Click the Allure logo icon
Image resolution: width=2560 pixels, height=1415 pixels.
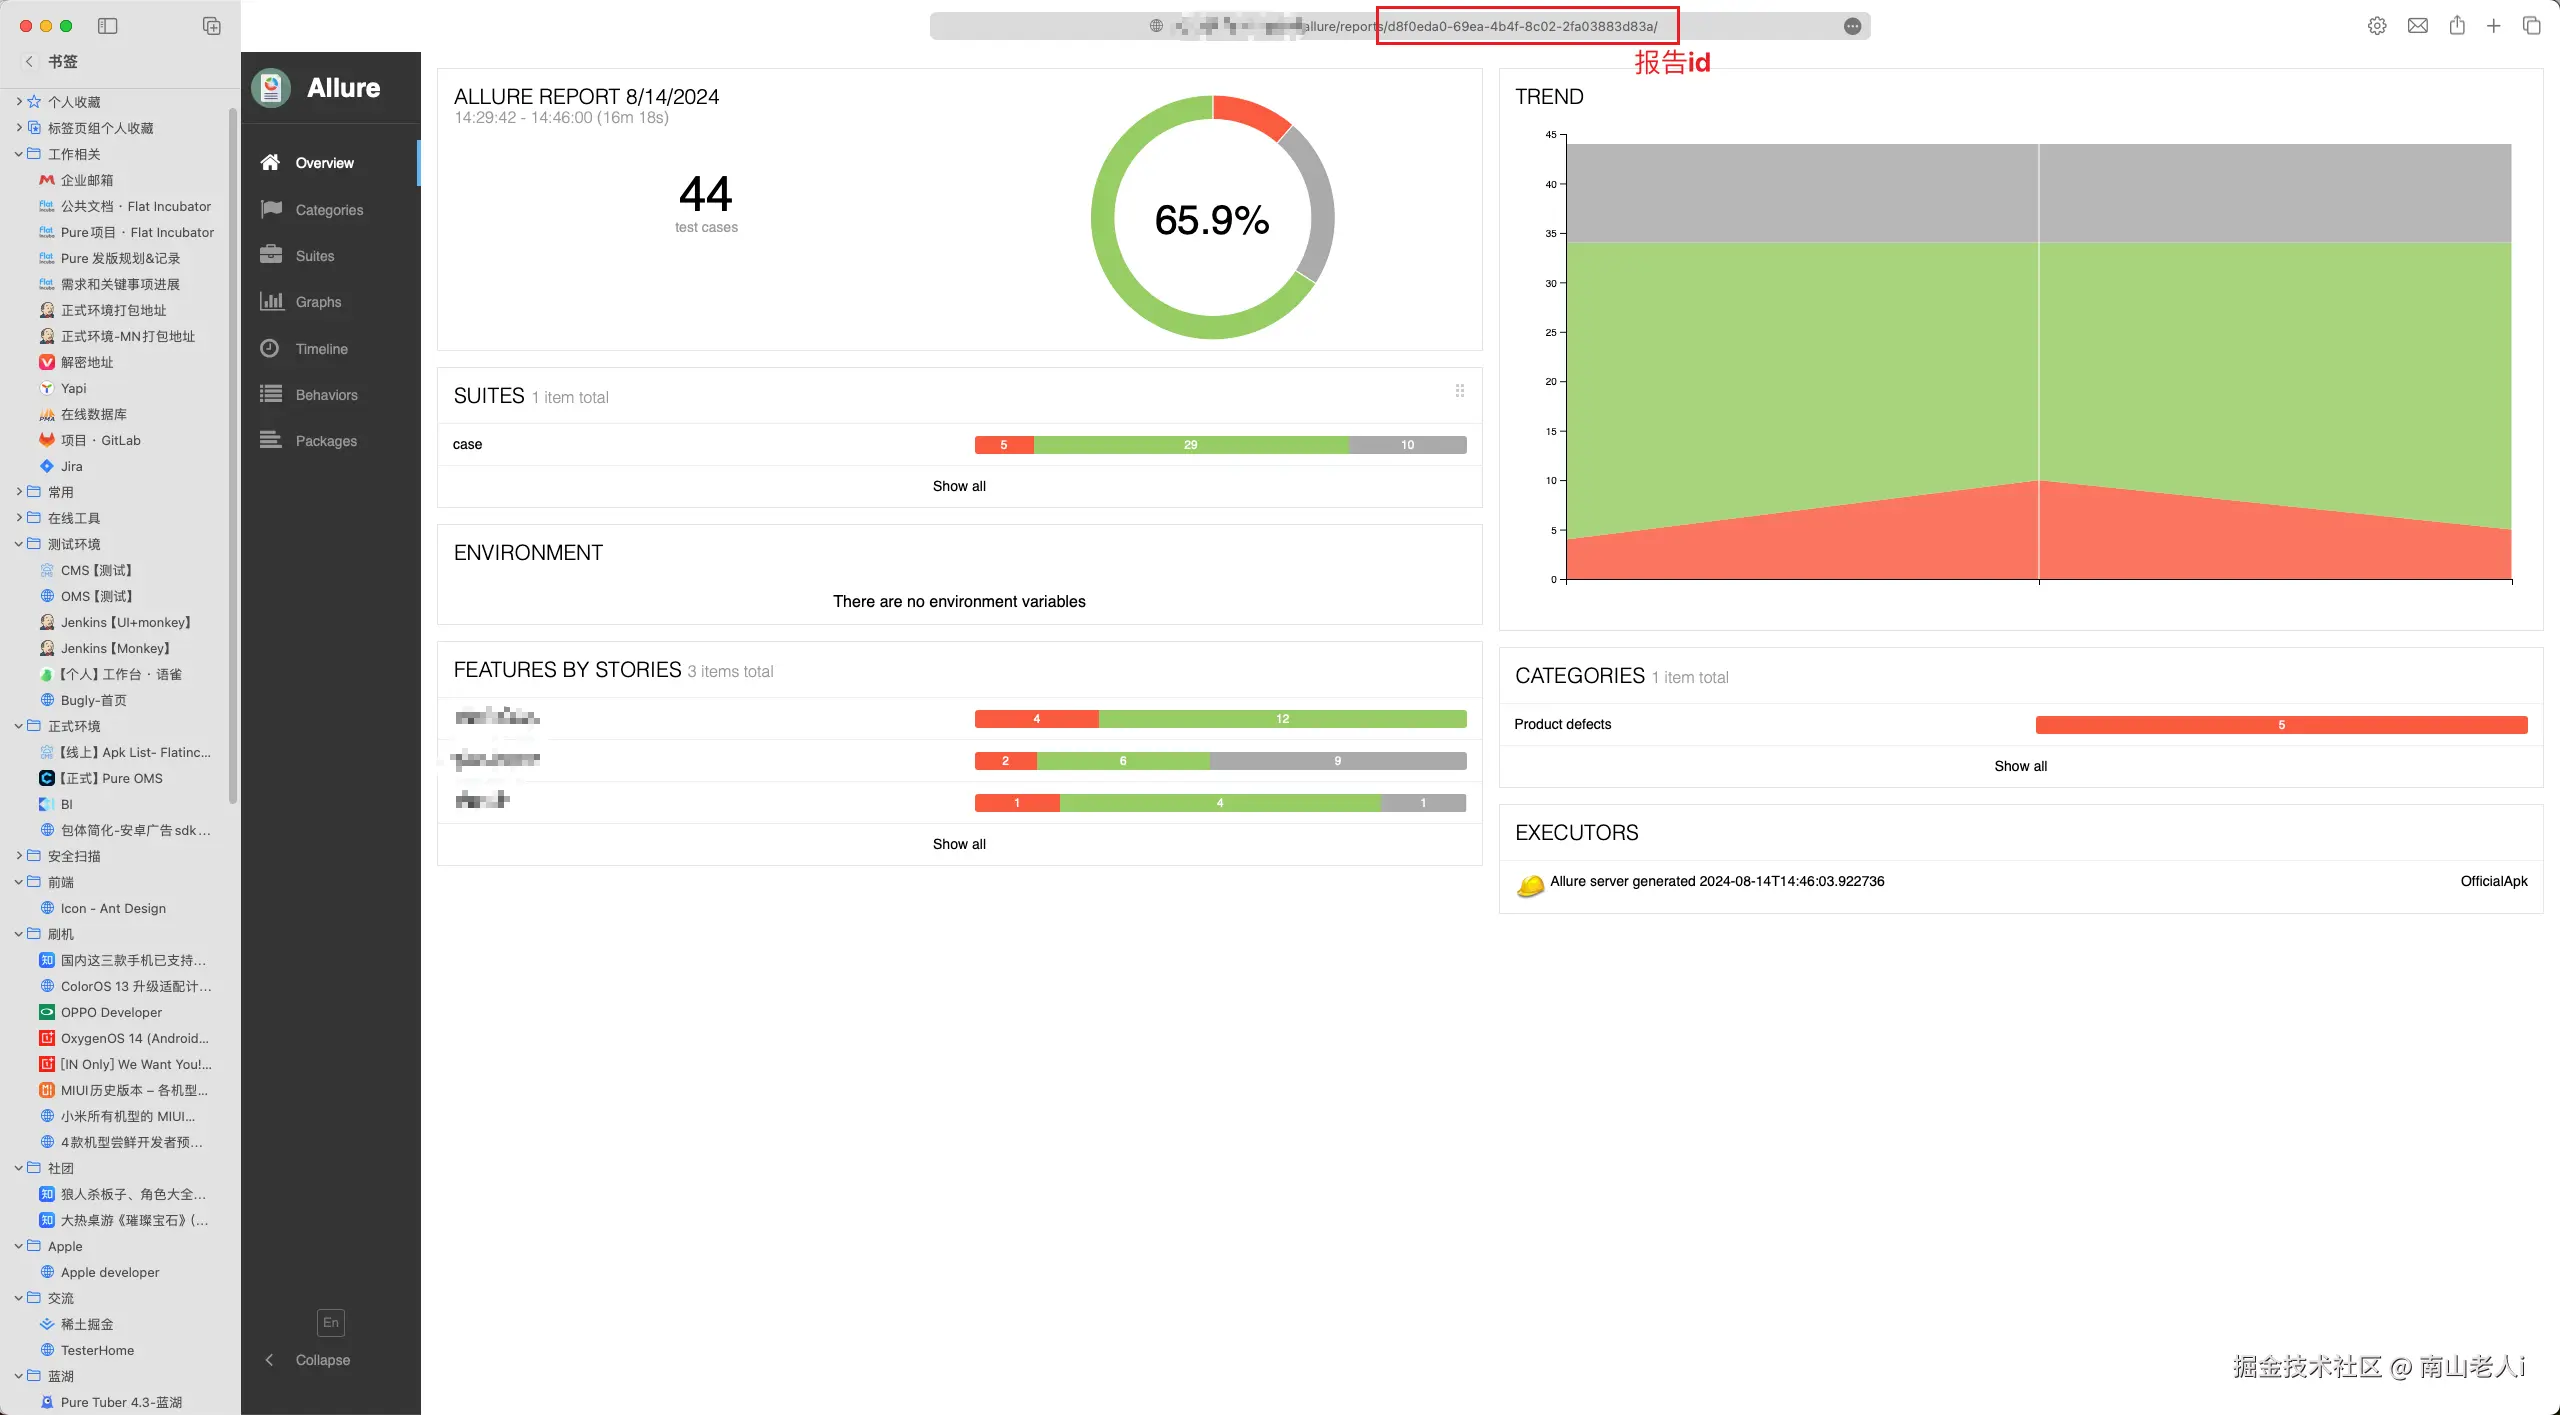pos(271,88)
